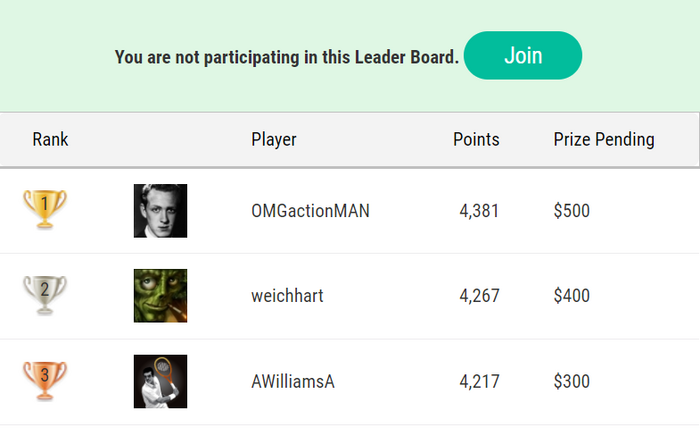
Task: Click the bronze third-place trophy icon
Action: (x=45, y=381)
